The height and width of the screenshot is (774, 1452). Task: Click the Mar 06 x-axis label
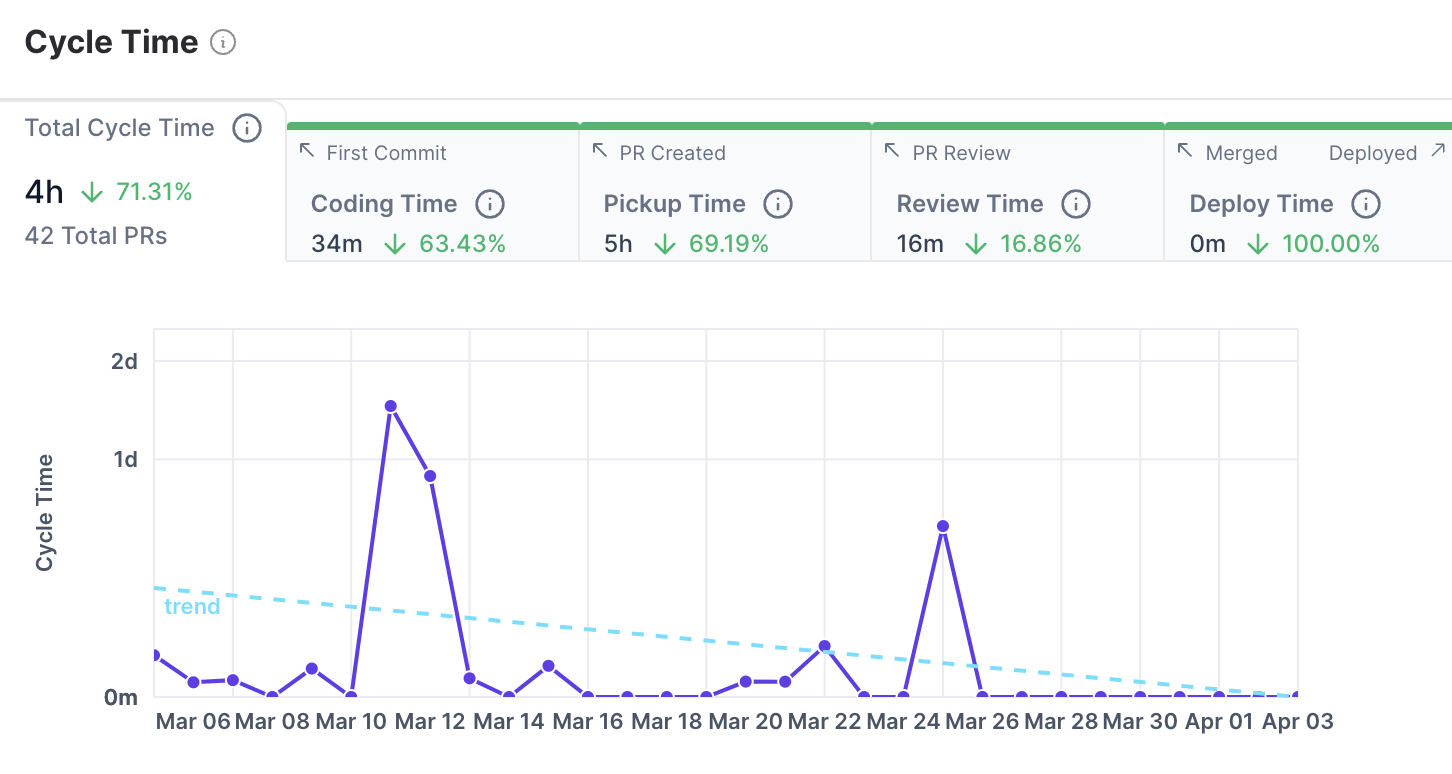click(x=193, y=722)
